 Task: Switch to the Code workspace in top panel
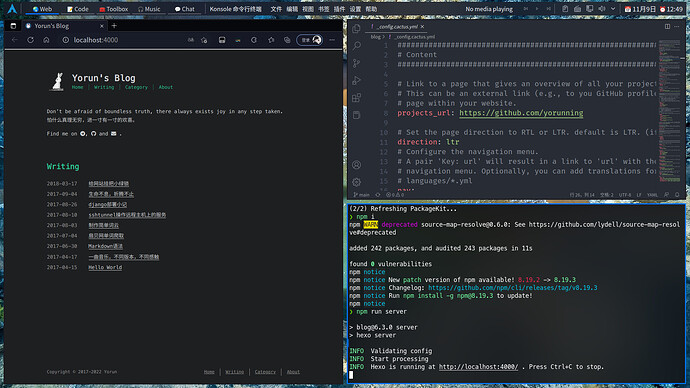[x=77, y=9]
